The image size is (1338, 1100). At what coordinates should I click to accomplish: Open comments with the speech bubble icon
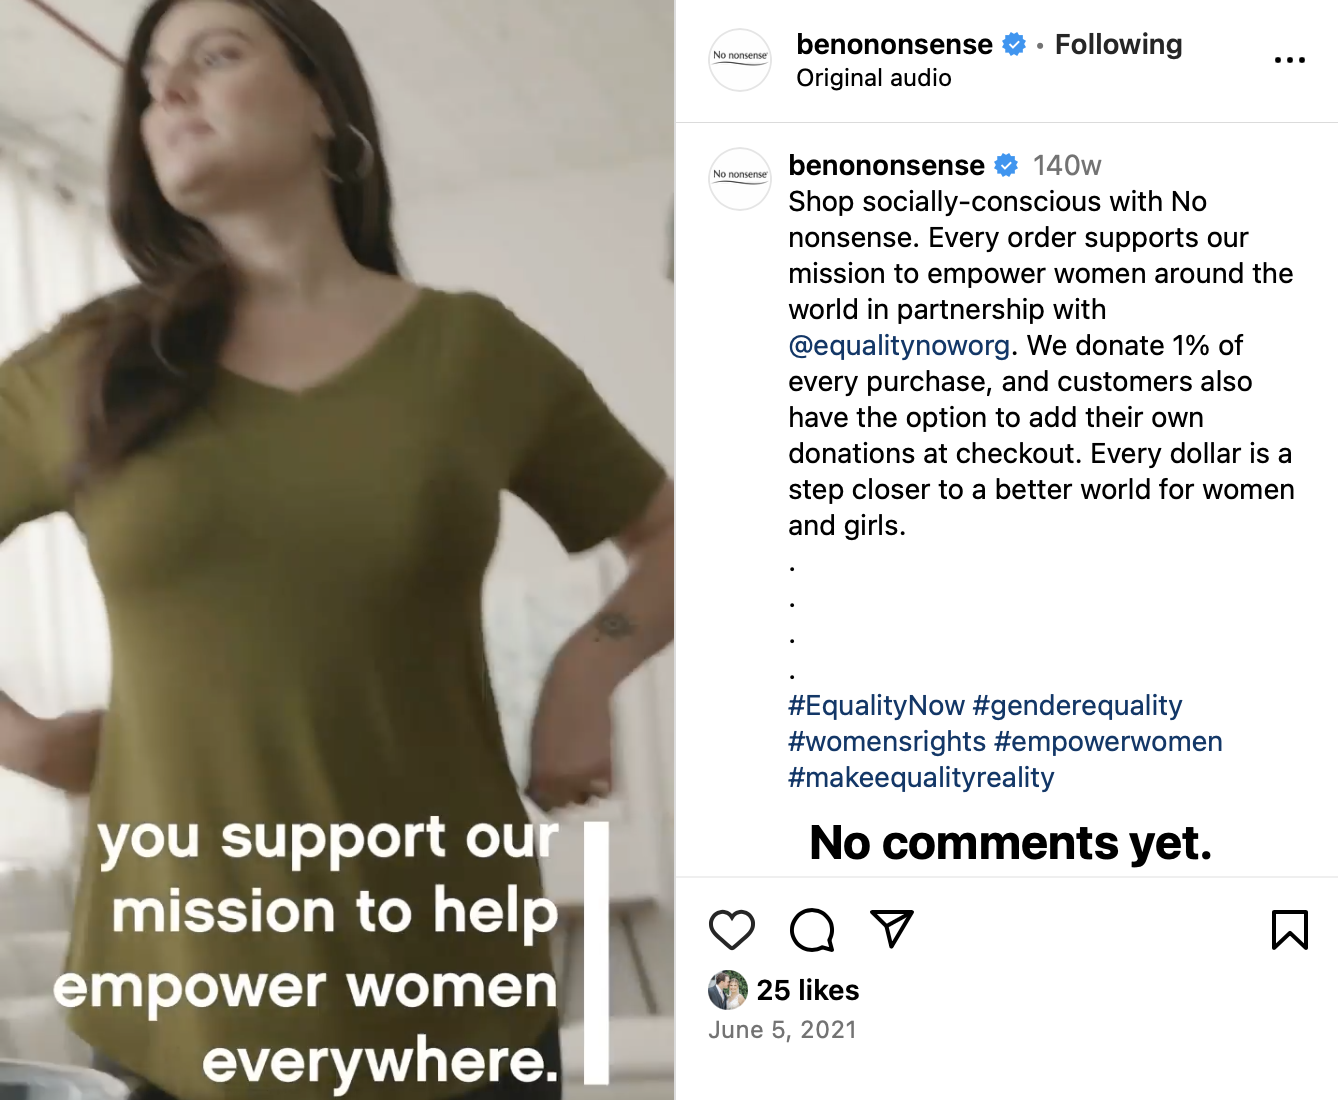[812, 930]
